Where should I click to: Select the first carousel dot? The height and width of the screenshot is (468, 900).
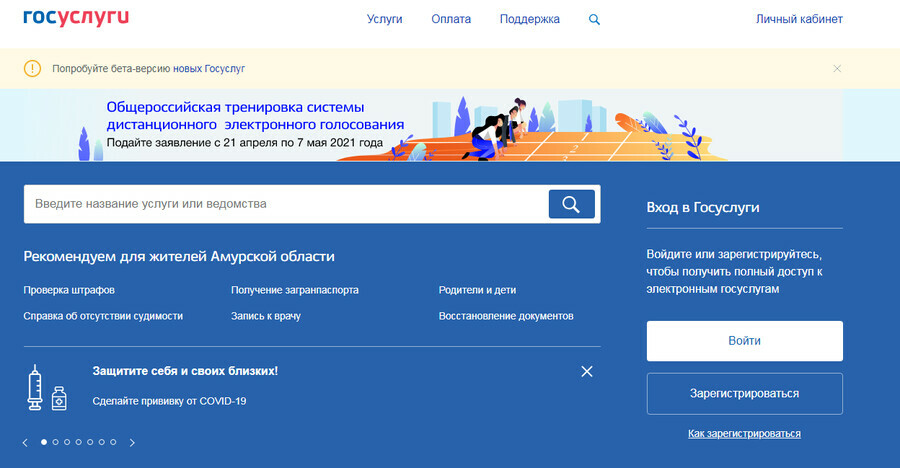(x=44, y=442)
